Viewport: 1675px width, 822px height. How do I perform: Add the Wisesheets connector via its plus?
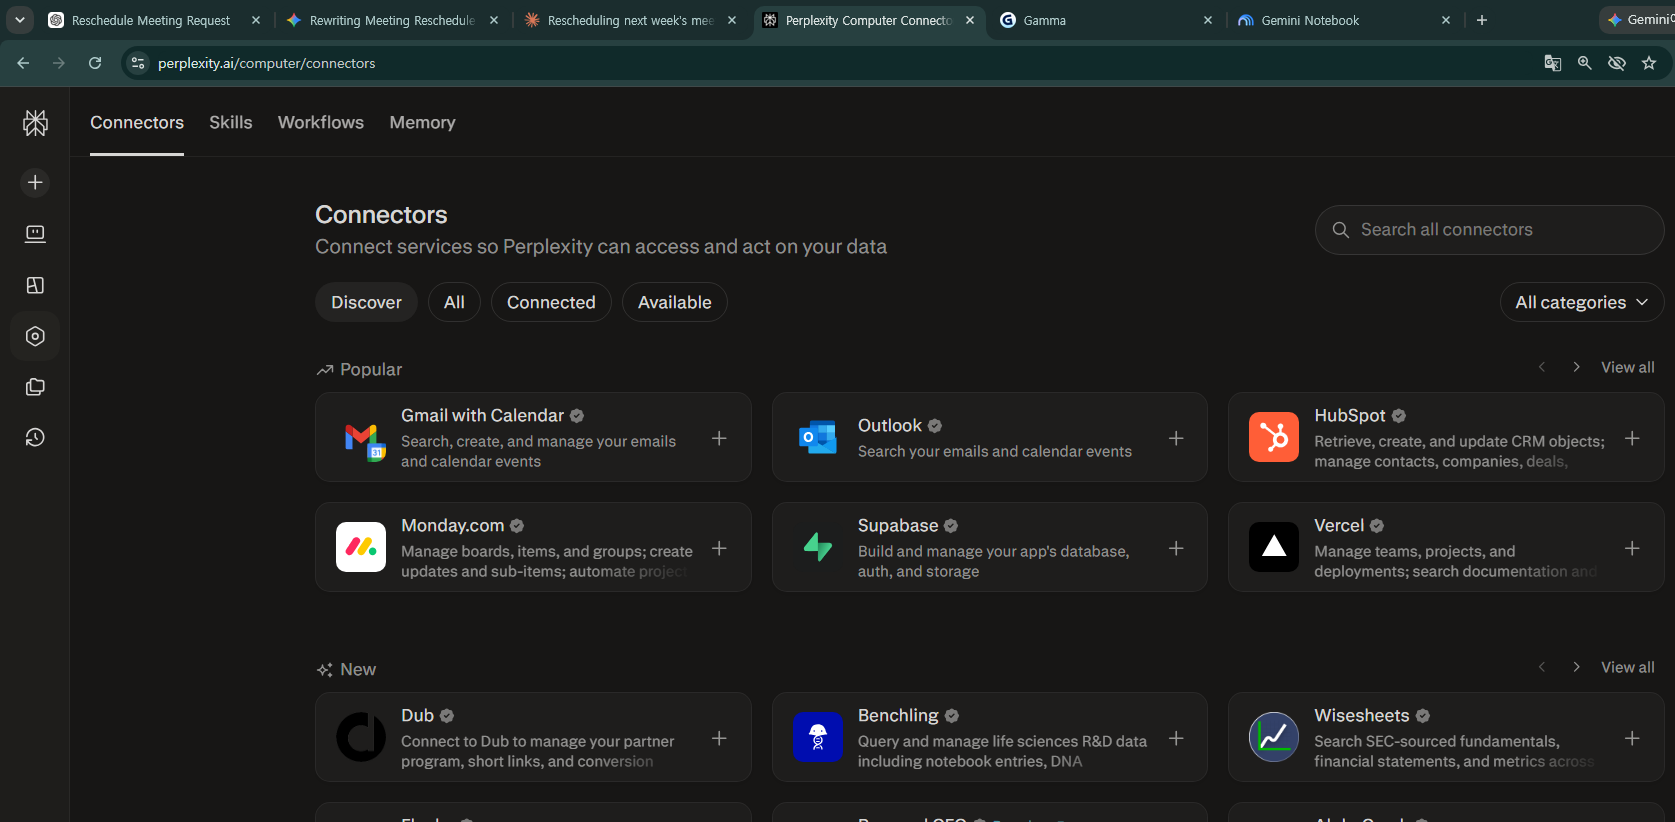[x=1632, y=738]
